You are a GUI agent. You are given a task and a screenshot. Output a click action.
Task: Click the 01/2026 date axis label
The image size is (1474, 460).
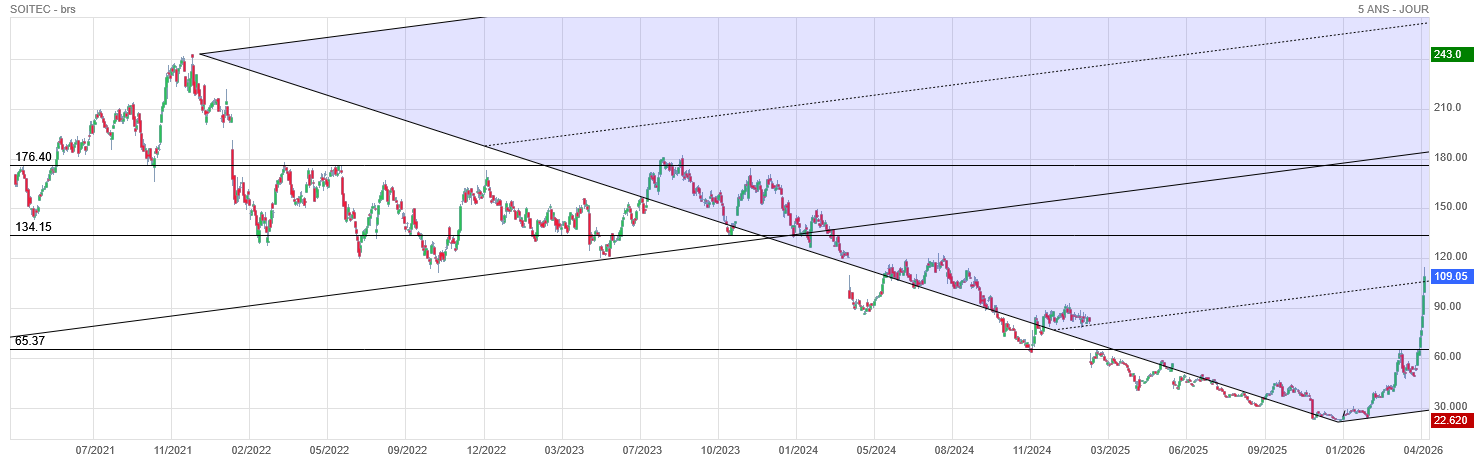(1344, 450)
